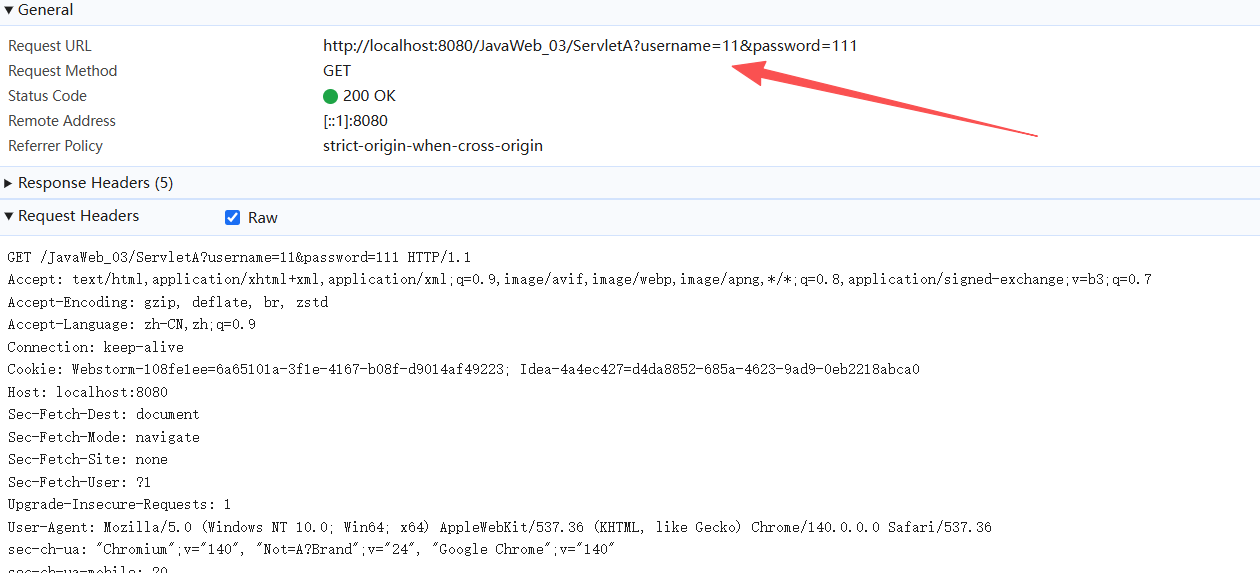
Task: Click the Request URL label
Action: [50, 46]
